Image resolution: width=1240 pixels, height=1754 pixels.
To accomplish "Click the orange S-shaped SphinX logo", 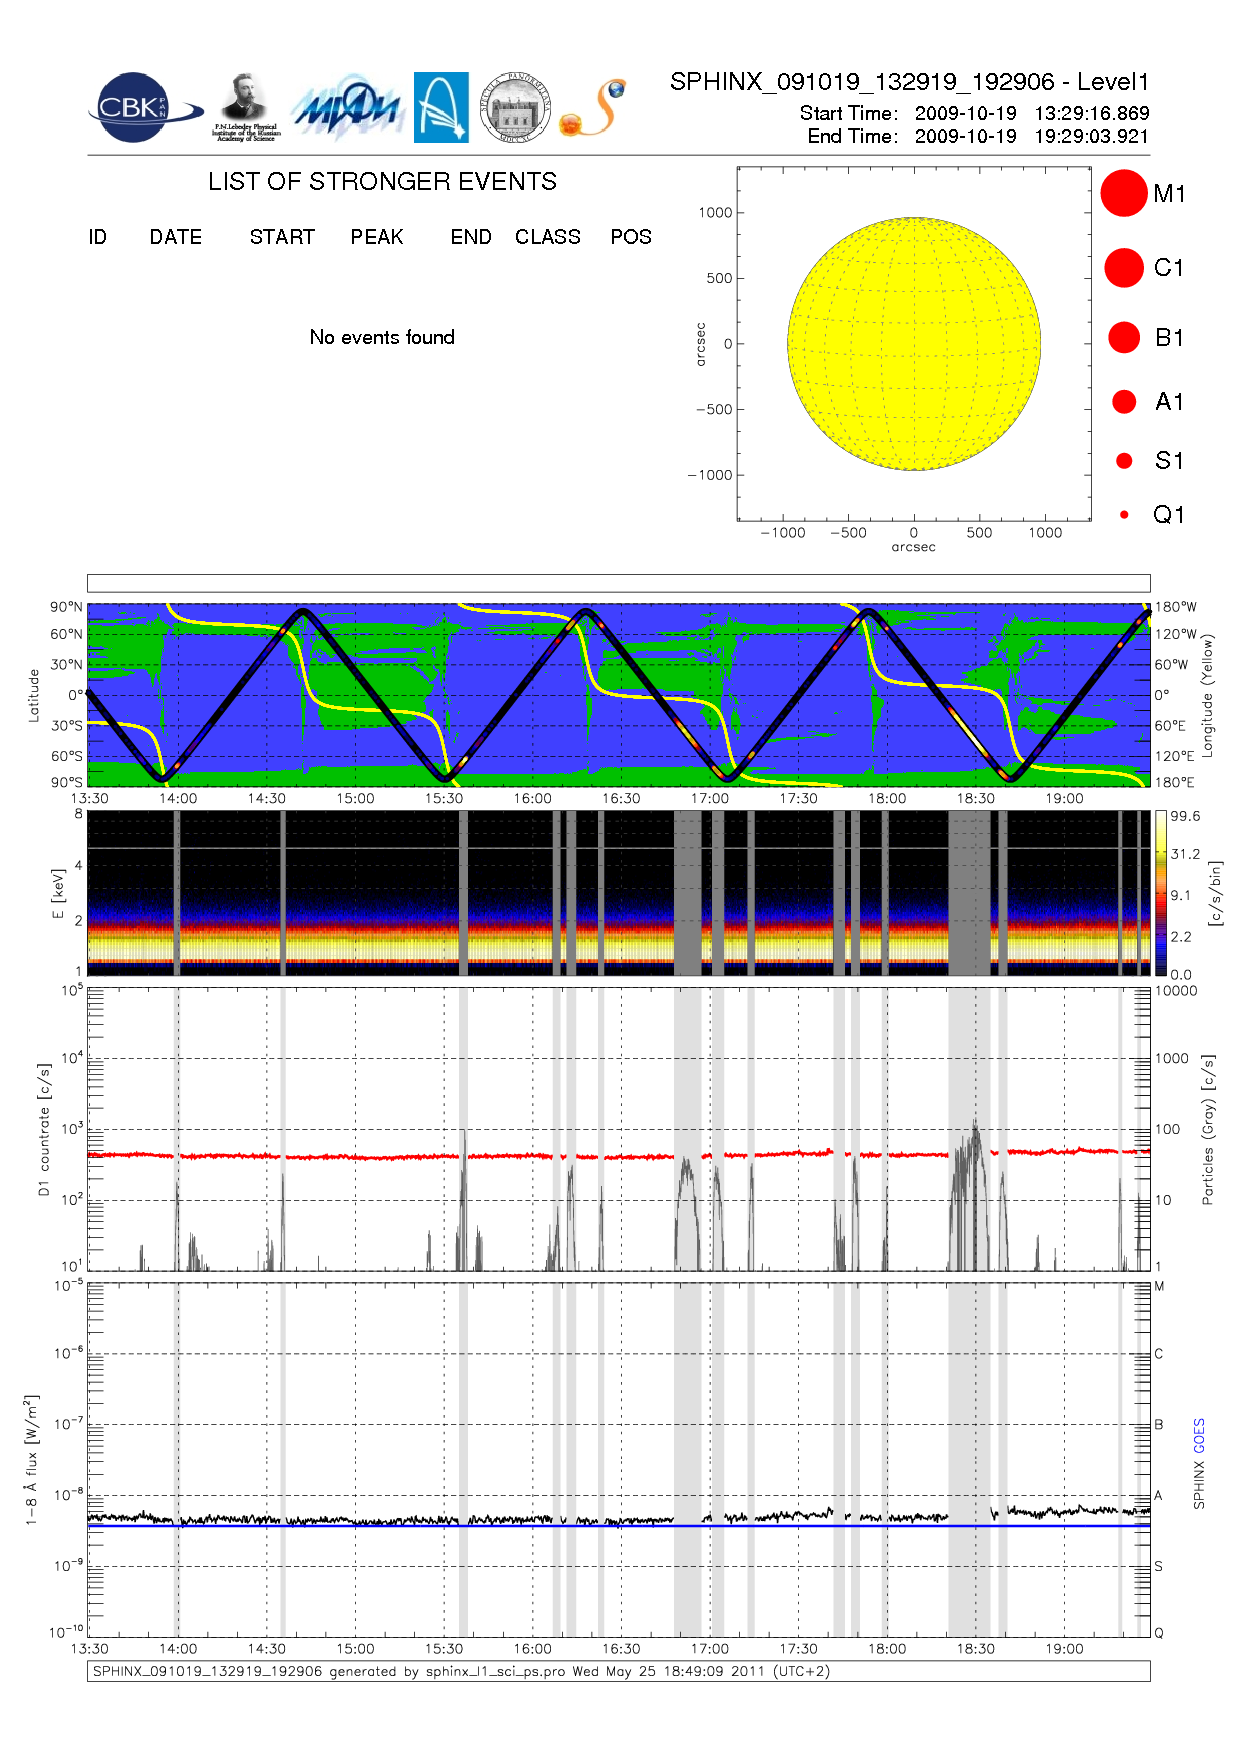I will (594, 108).
